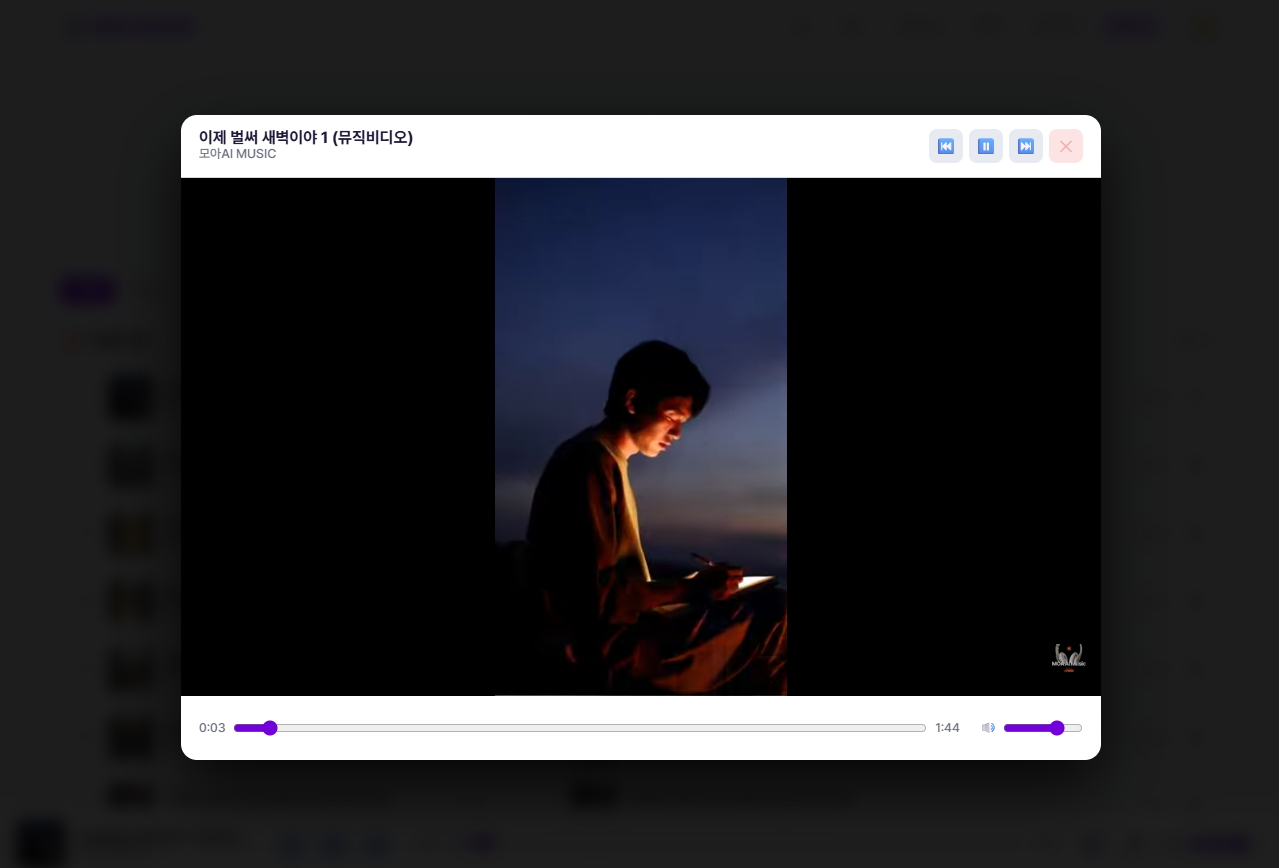This screenshot has height=868, width=1279.
Task: Skip to the previous track in player header
Action: 945,146
